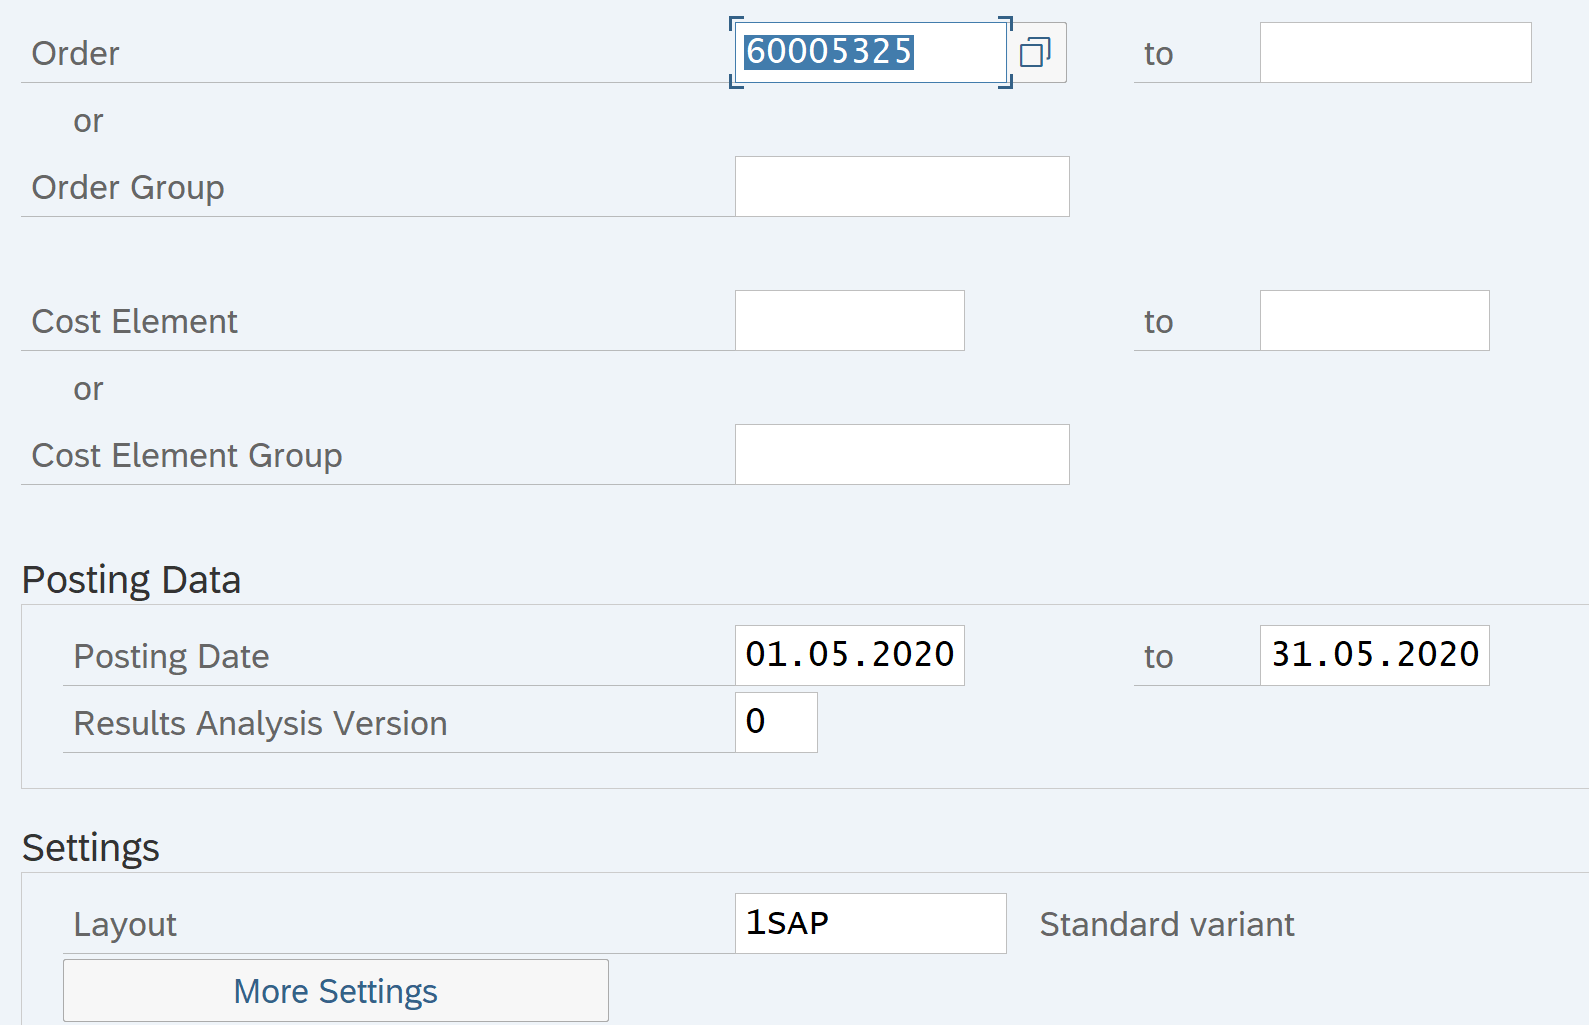Click the Results Analysis Version label
Viewport: 1589px width, 1025px height.
pyautogui.click(x=260, y=724)
